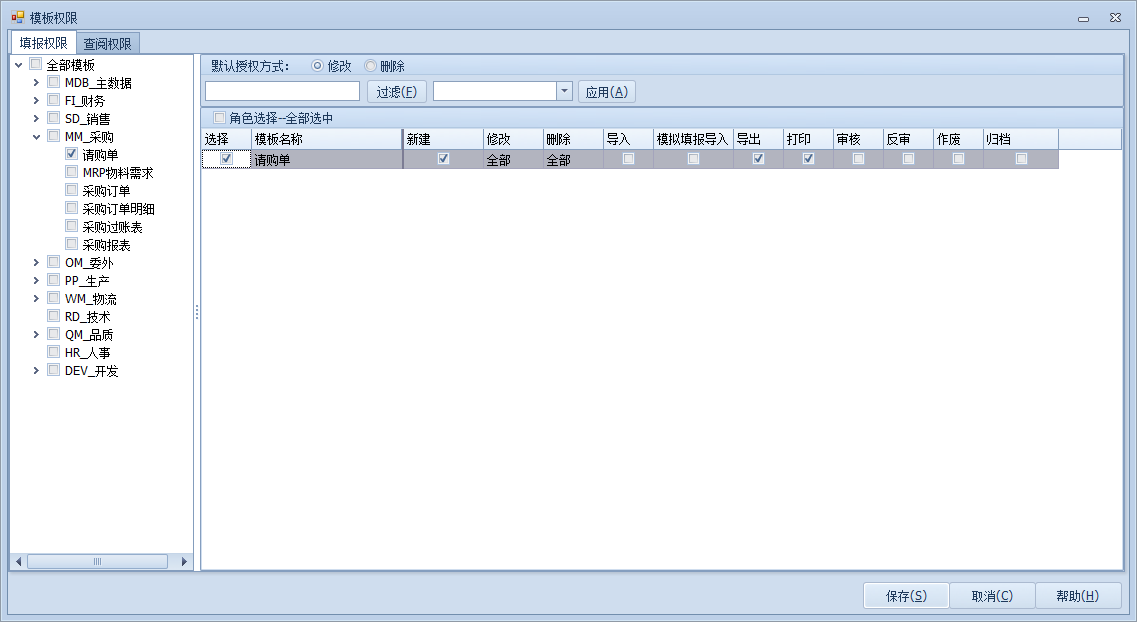
Task: Select the 修改 default authorization radio
Action: tap(318, 66)
